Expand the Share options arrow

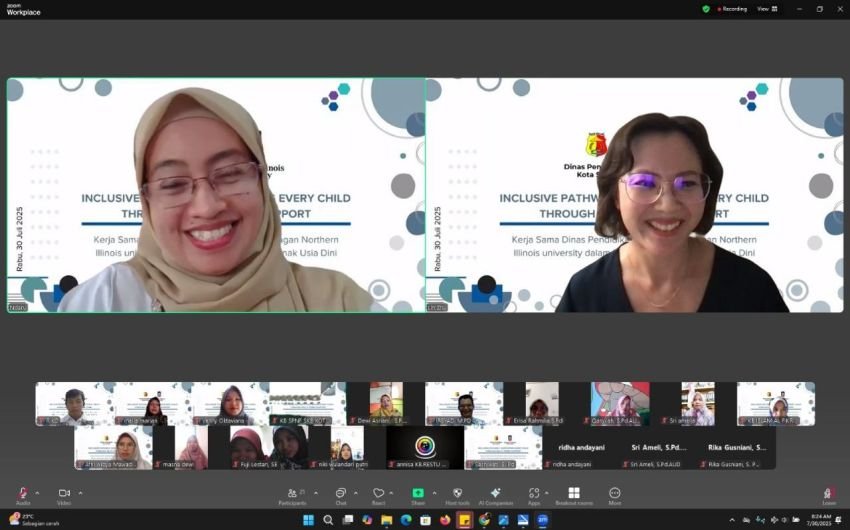point(433,492)
